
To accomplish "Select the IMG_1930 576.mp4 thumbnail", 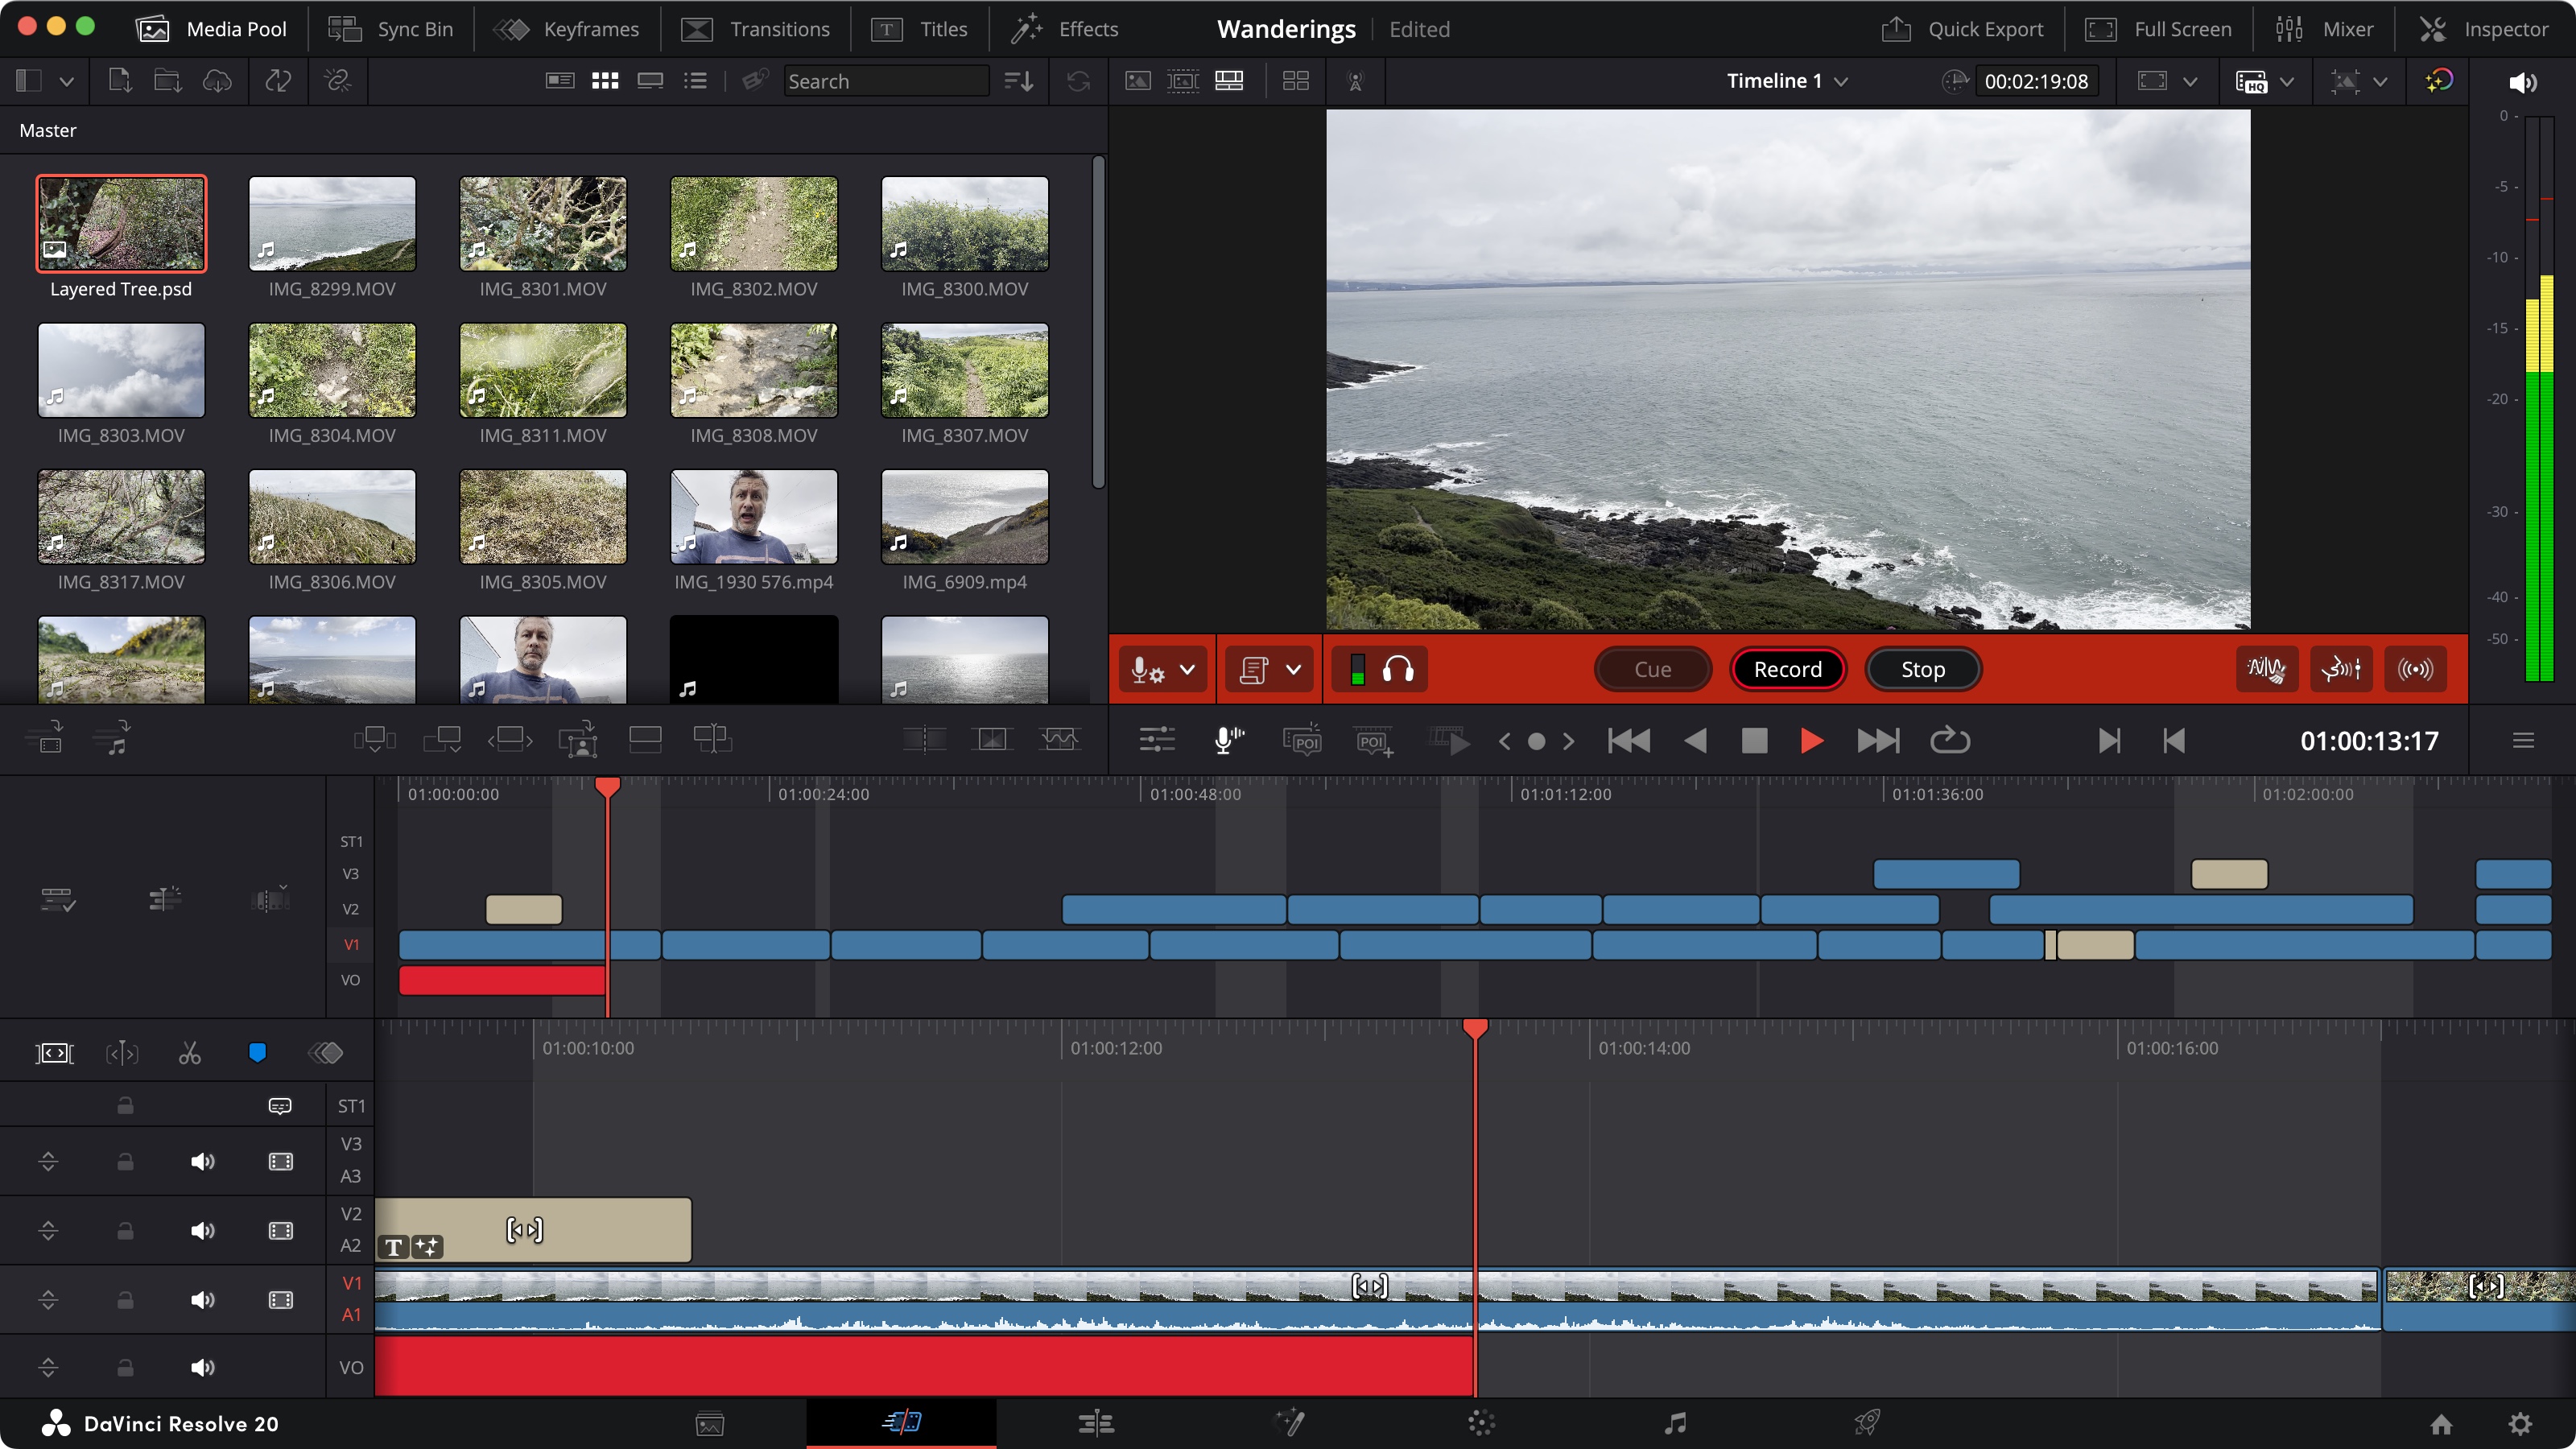I will click(x=753, y=517).
